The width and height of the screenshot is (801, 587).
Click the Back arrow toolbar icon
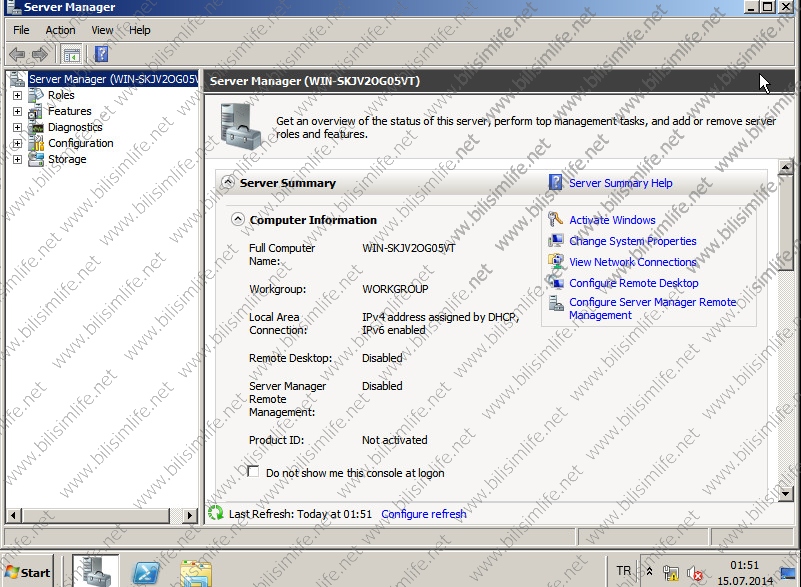coord(17,54)
